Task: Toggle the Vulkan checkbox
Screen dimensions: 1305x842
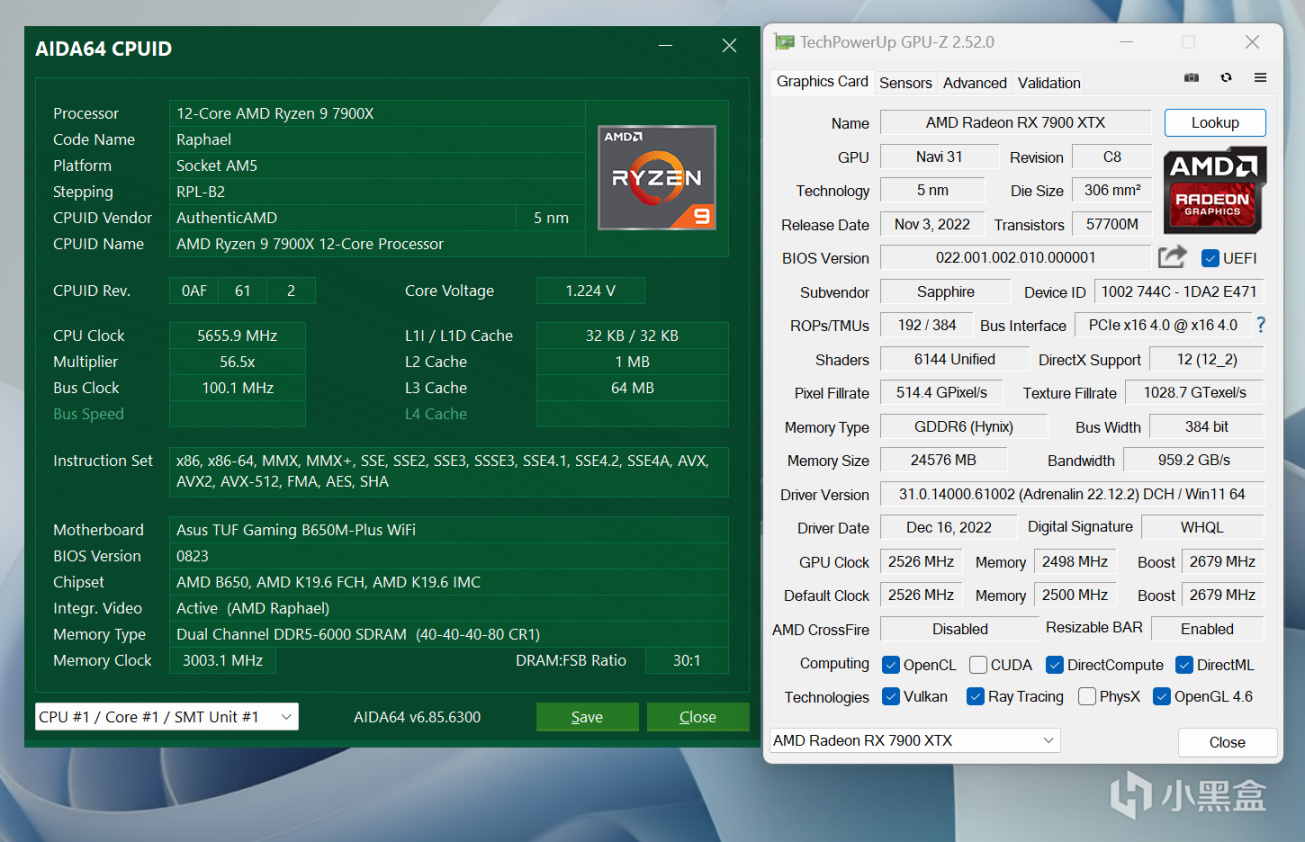Action: [x=891, y=697]
